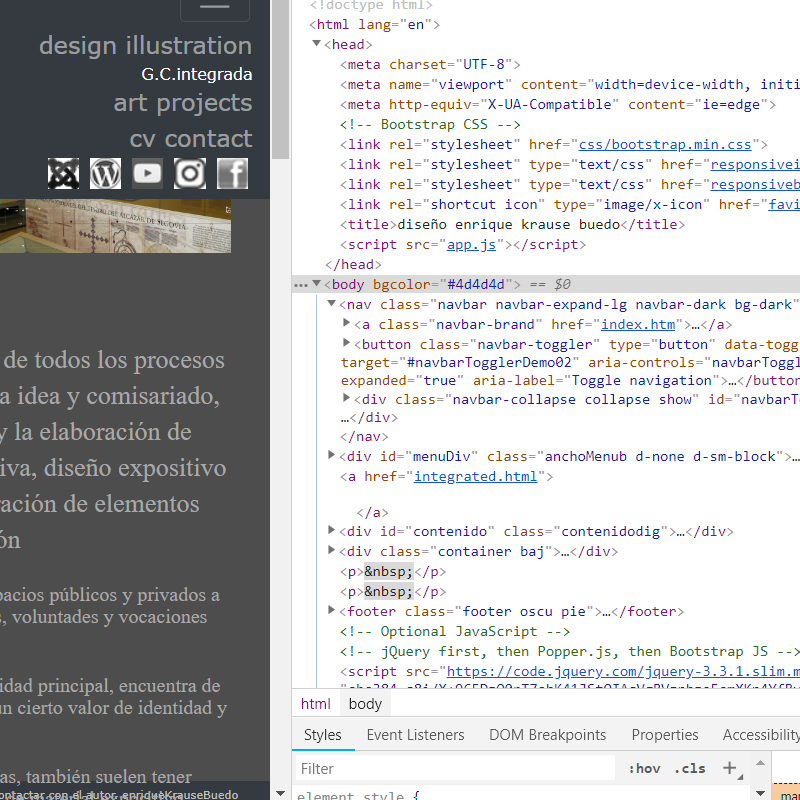Image resolution: width=800 pixels, height=800 pixels.
Task: Open the DOM Breakpoints tab
Action: coord(547,735)
